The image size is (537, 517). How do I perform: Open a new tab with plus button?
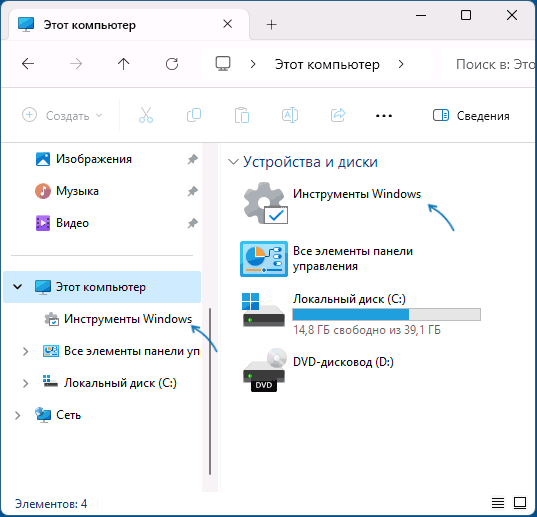pyautogui.click(x=271, y=25)
